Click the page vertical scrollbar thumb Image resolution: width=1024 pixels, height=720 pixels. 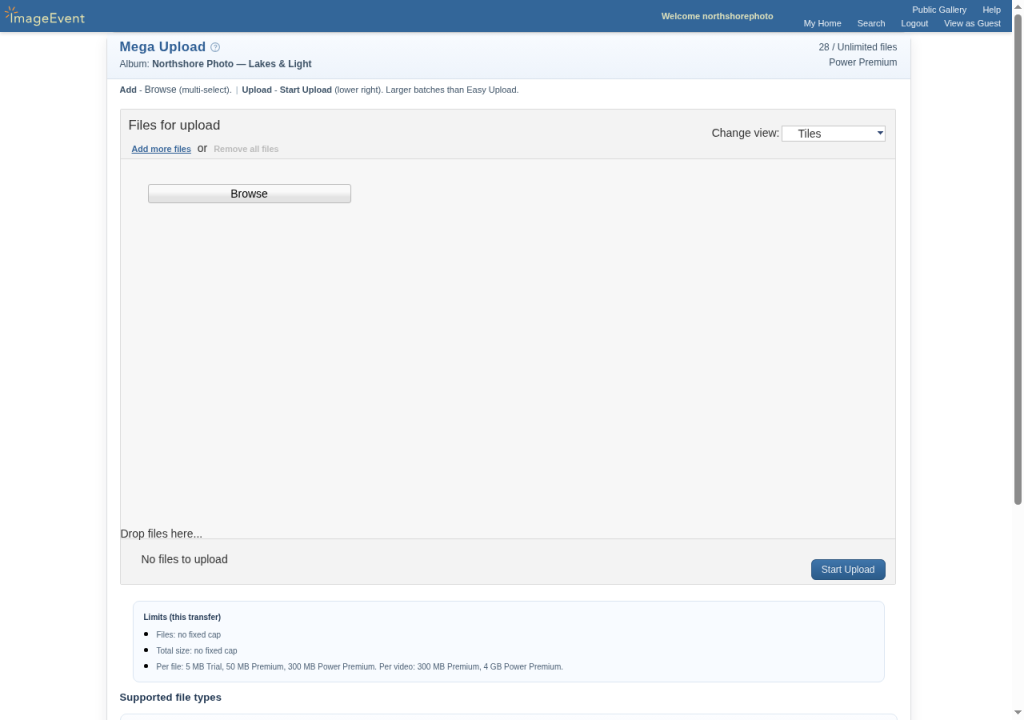click(1017, 258)
